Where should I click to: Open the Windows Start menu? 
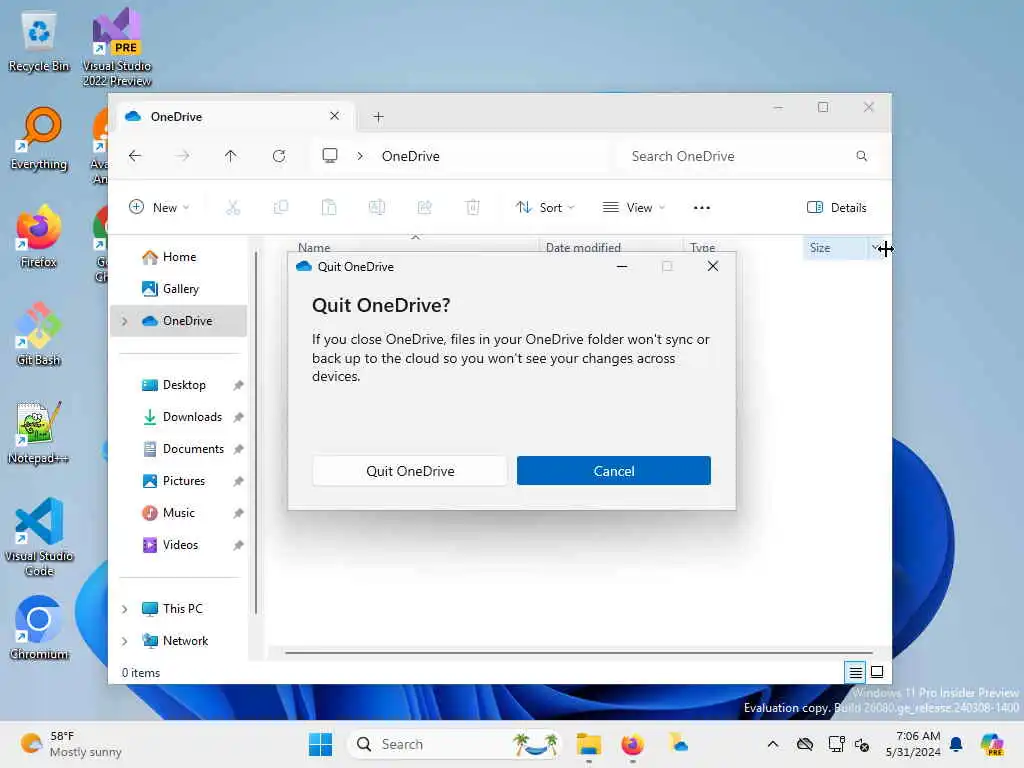[x=320, y=744]
